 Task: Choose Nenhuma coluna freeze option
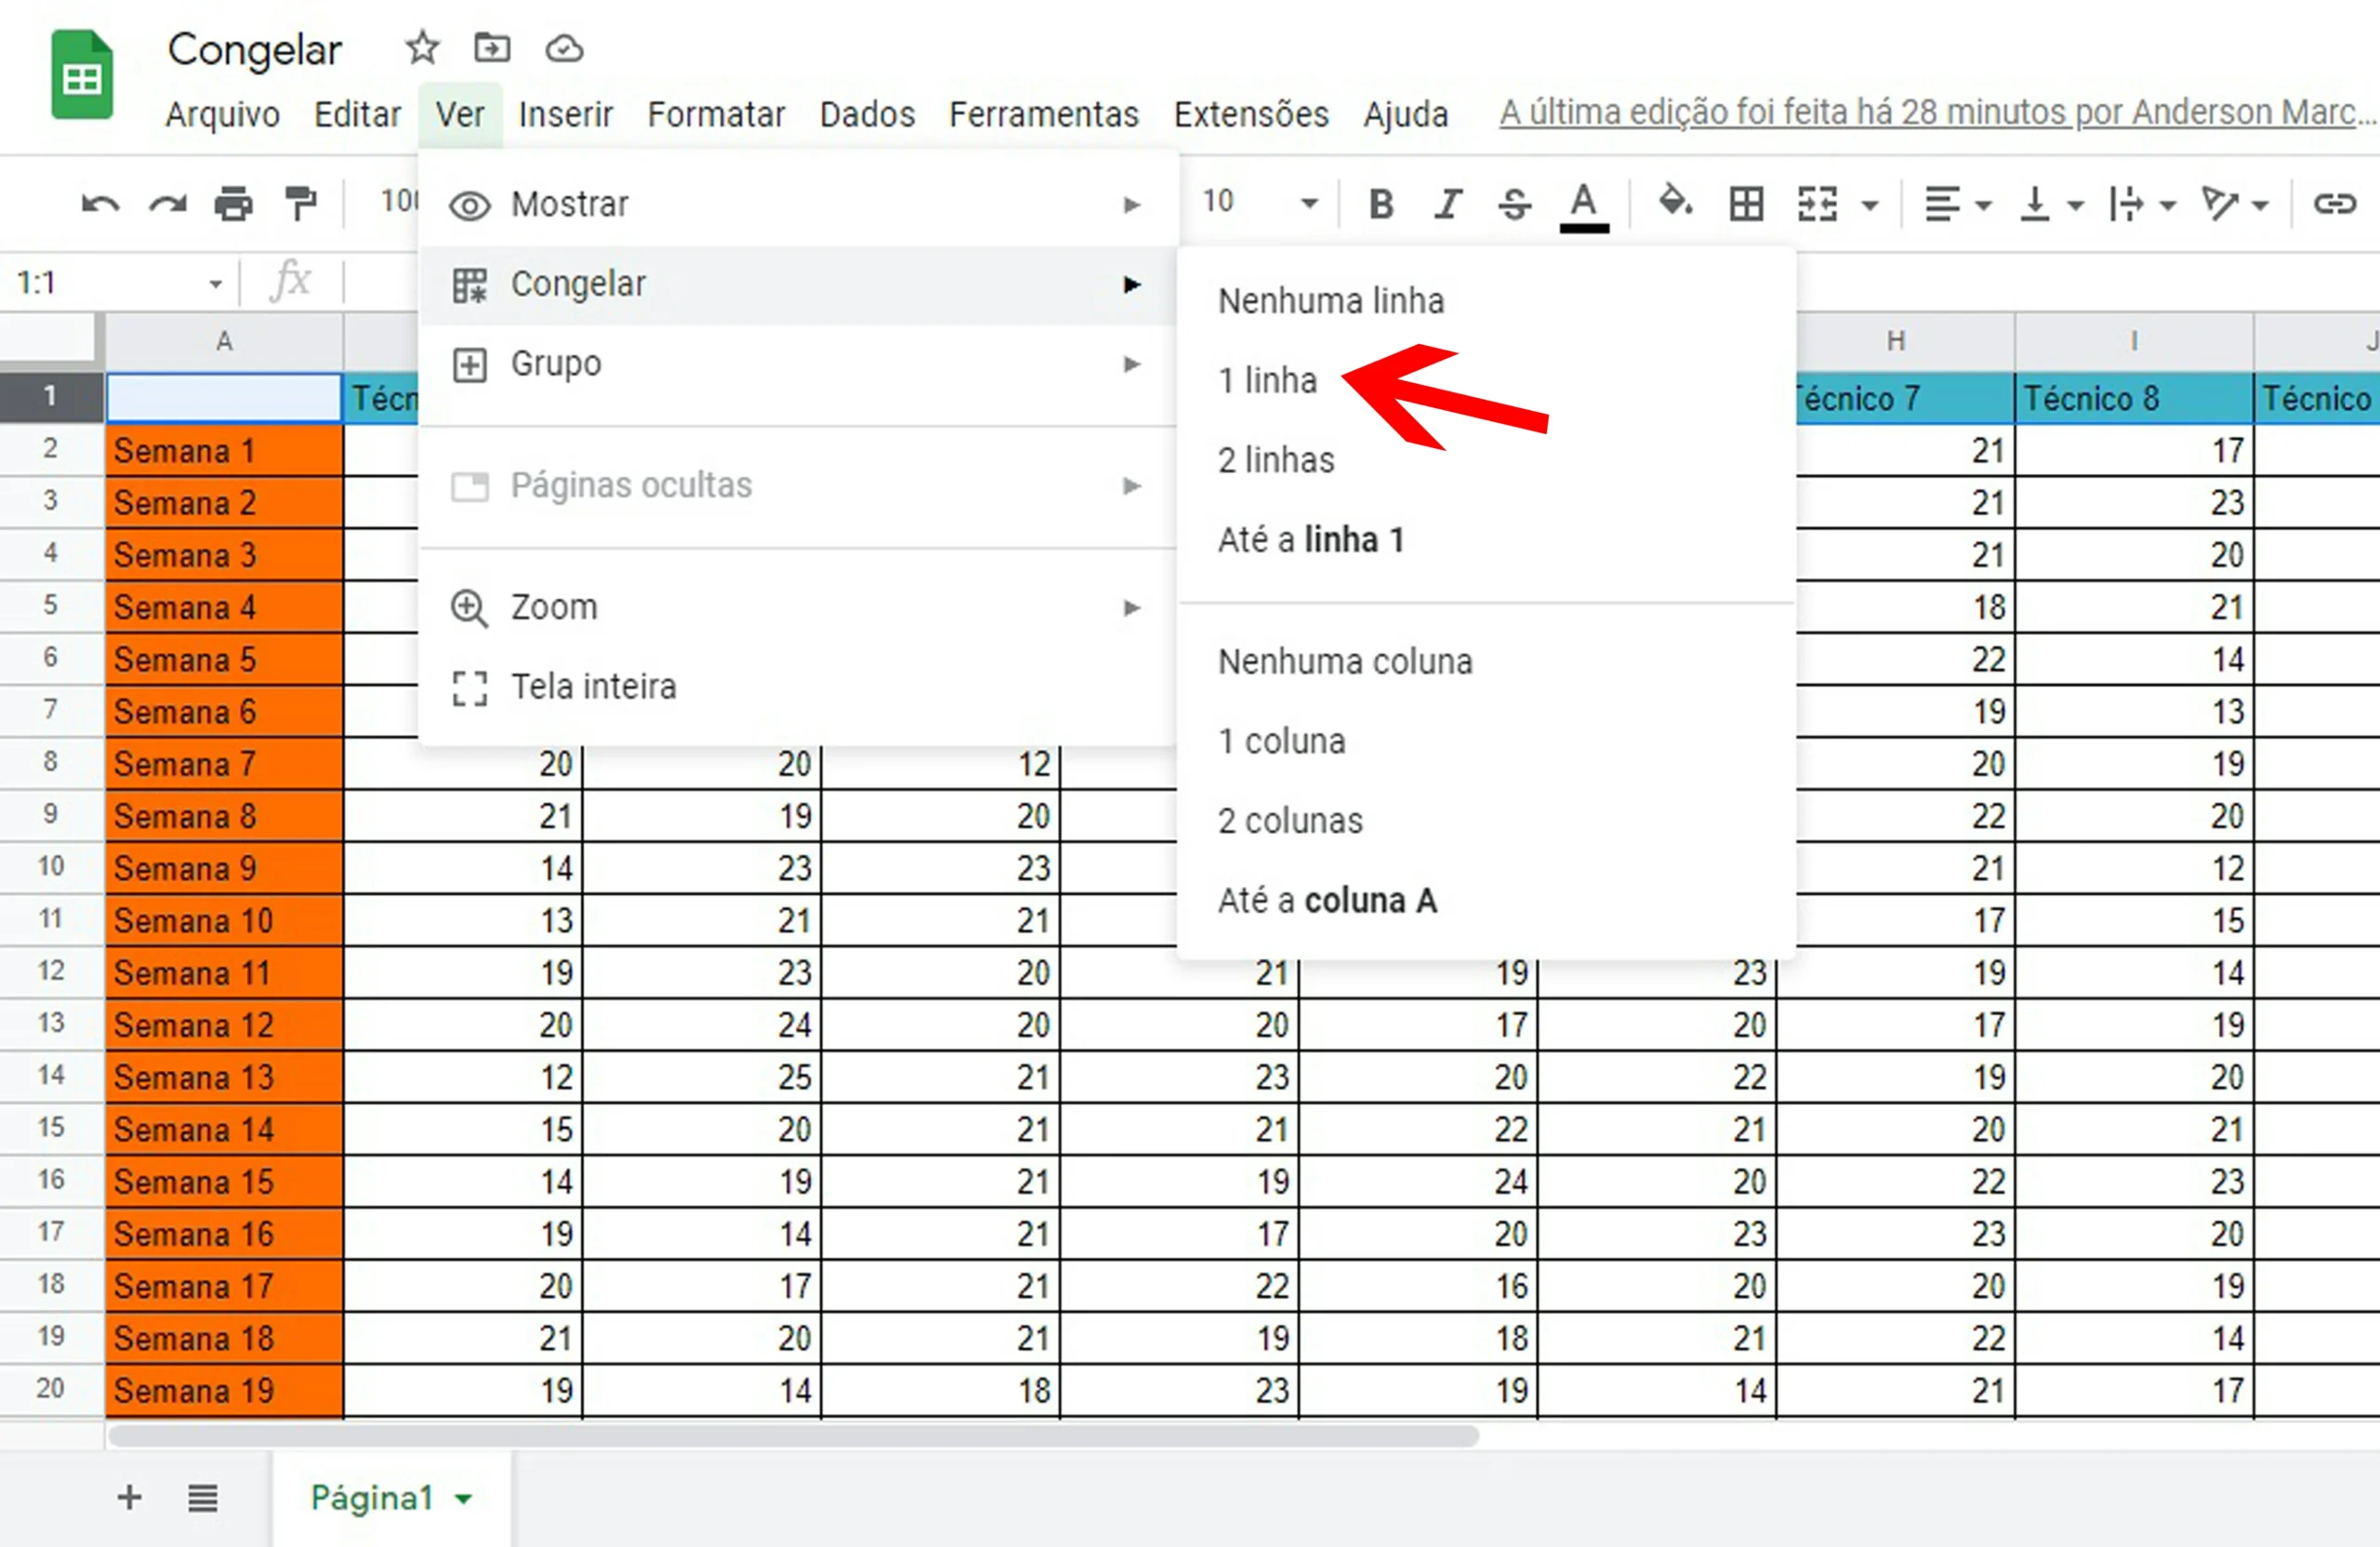(1486, 662)
